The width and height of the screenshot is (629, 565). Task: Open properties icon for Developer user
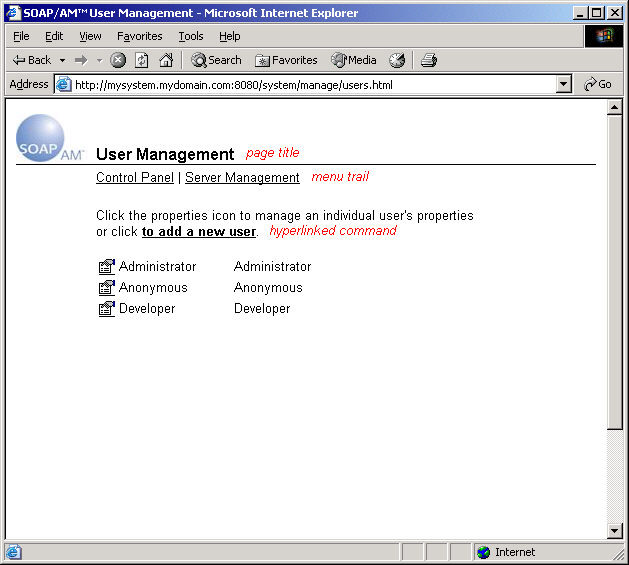(106, 309)
